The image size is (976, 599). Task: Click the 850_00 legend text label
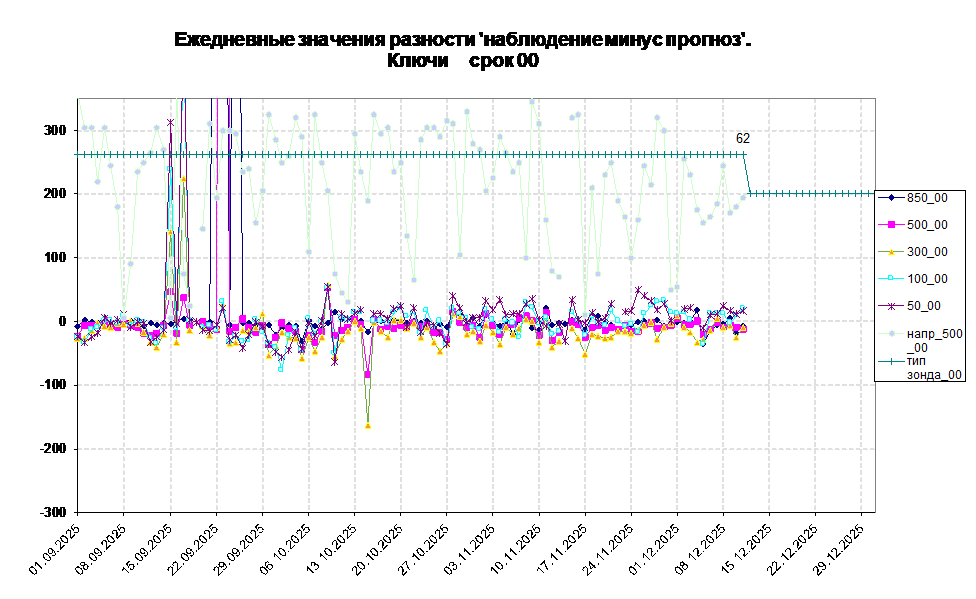tap(927, 198)
